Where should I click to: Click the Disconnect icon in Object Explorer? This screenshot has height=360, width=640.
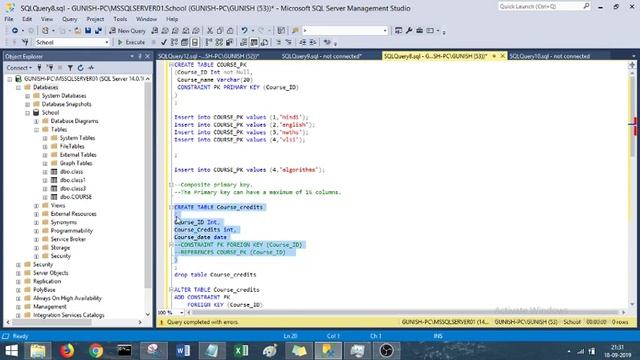[50, 68]
